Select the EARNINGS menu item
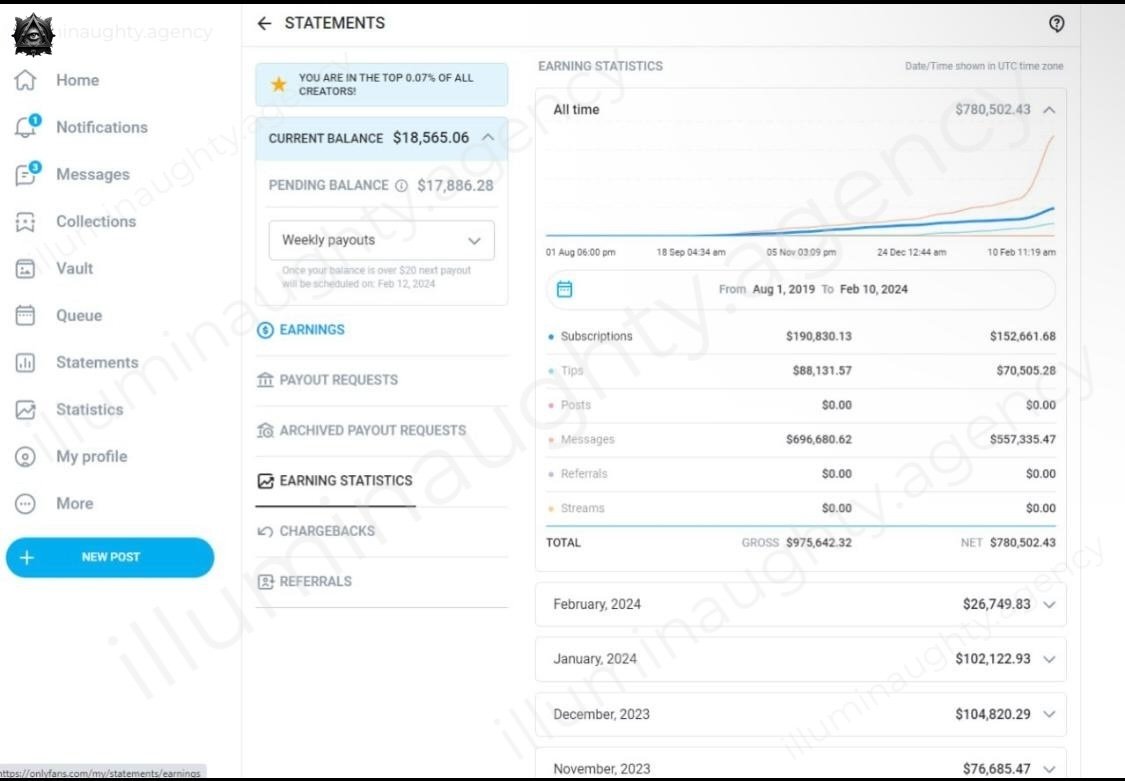The width and height of the screenshot is (1125, 781). point(312,330)
